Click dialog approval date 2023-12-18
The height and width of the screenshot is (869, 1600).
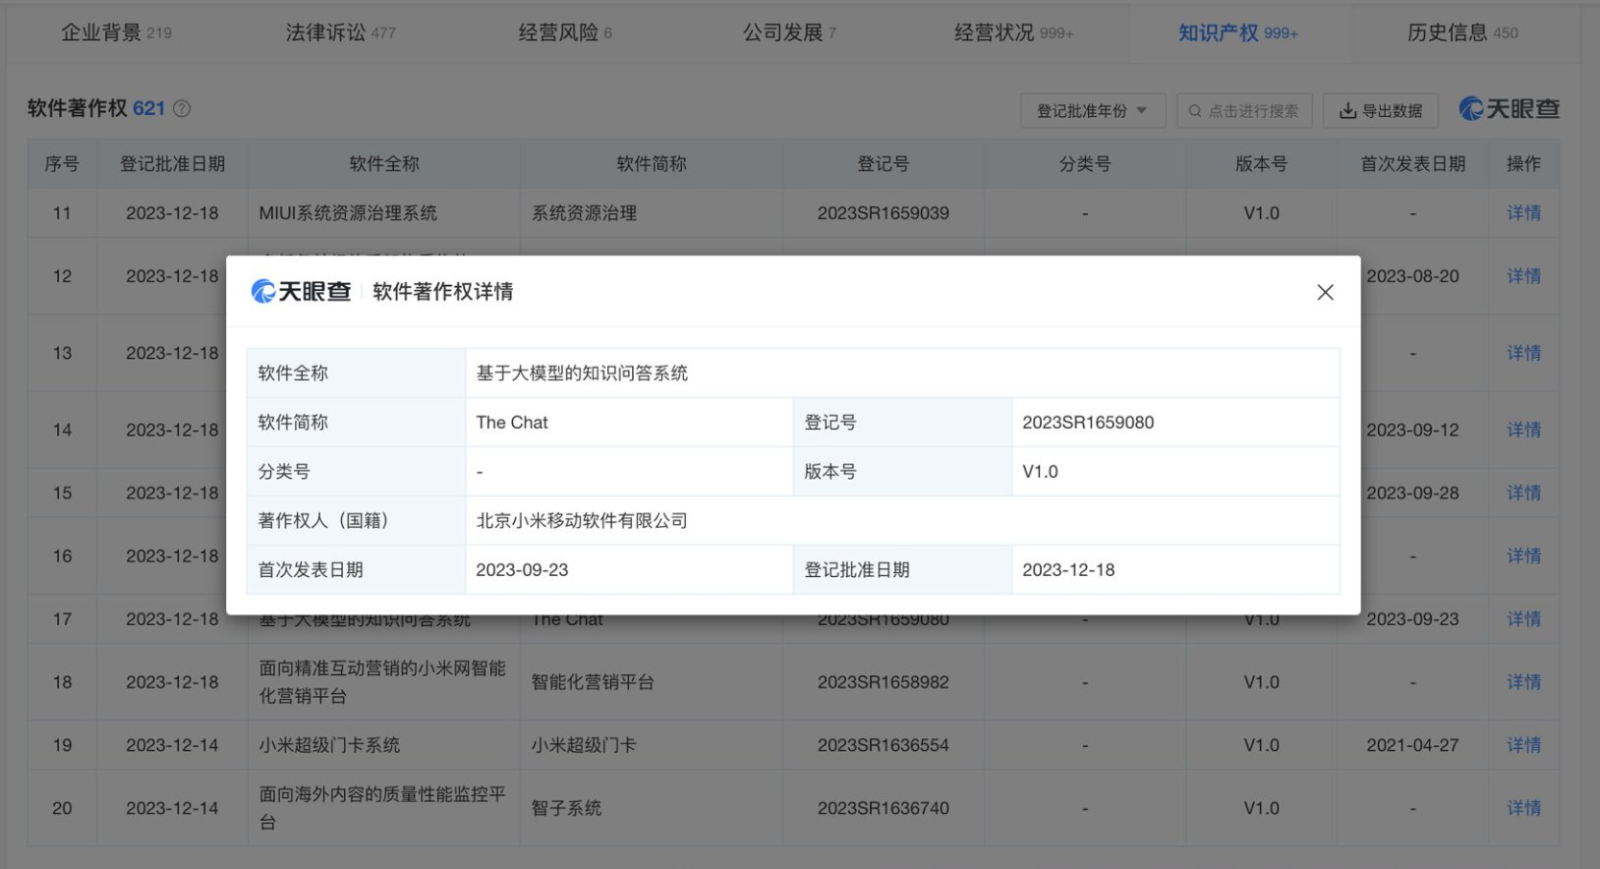pos(1068,569)
